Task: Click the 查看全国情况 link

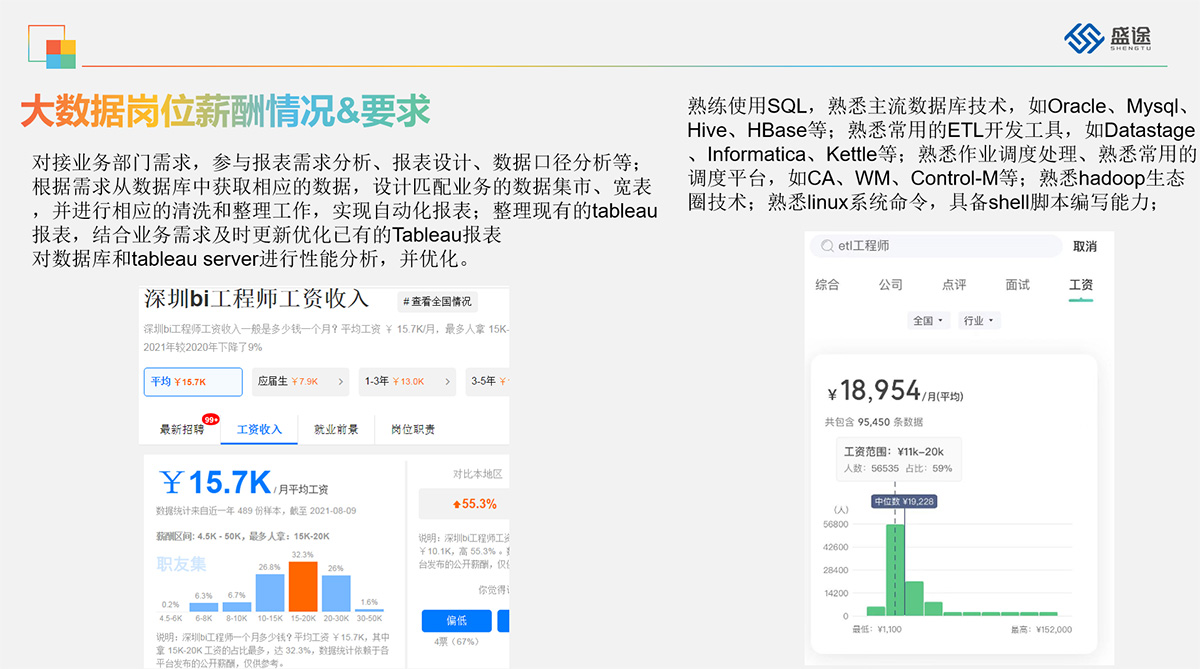Action: pos(437,301)
